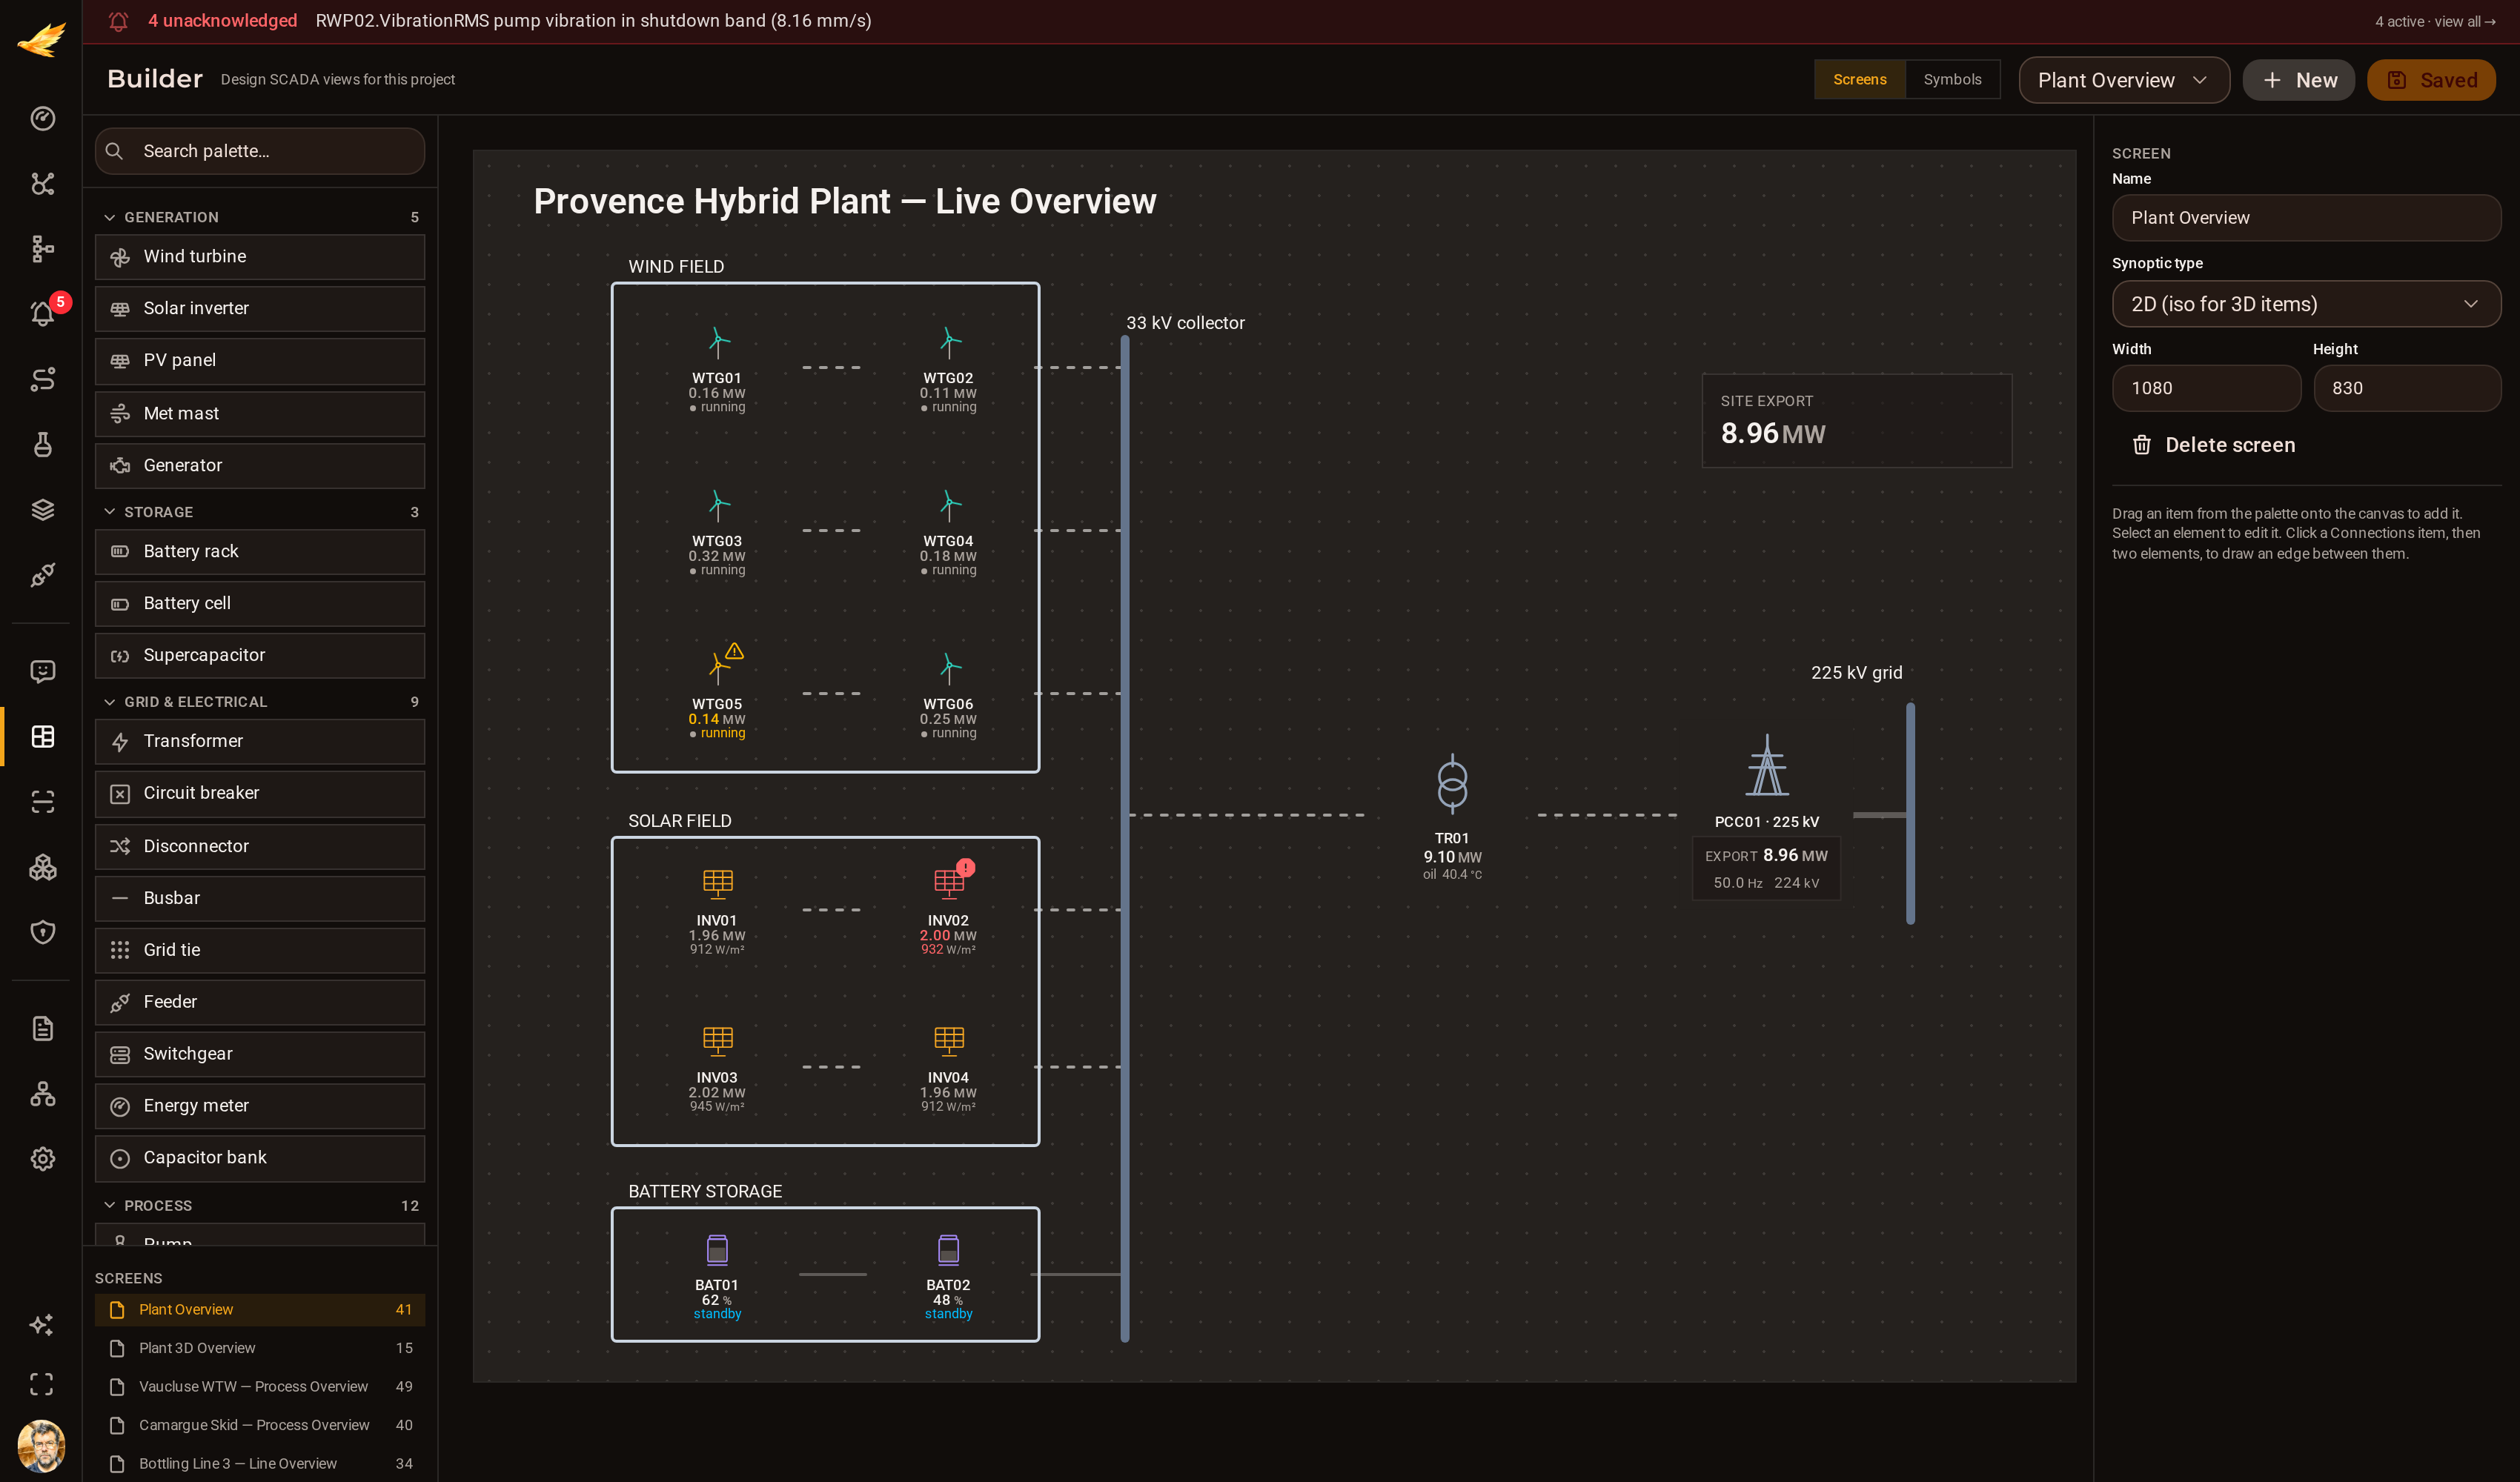Viewport: 2520px width, 1482px height.
Task: Click Delete screen
Action: click(2213, 445)
